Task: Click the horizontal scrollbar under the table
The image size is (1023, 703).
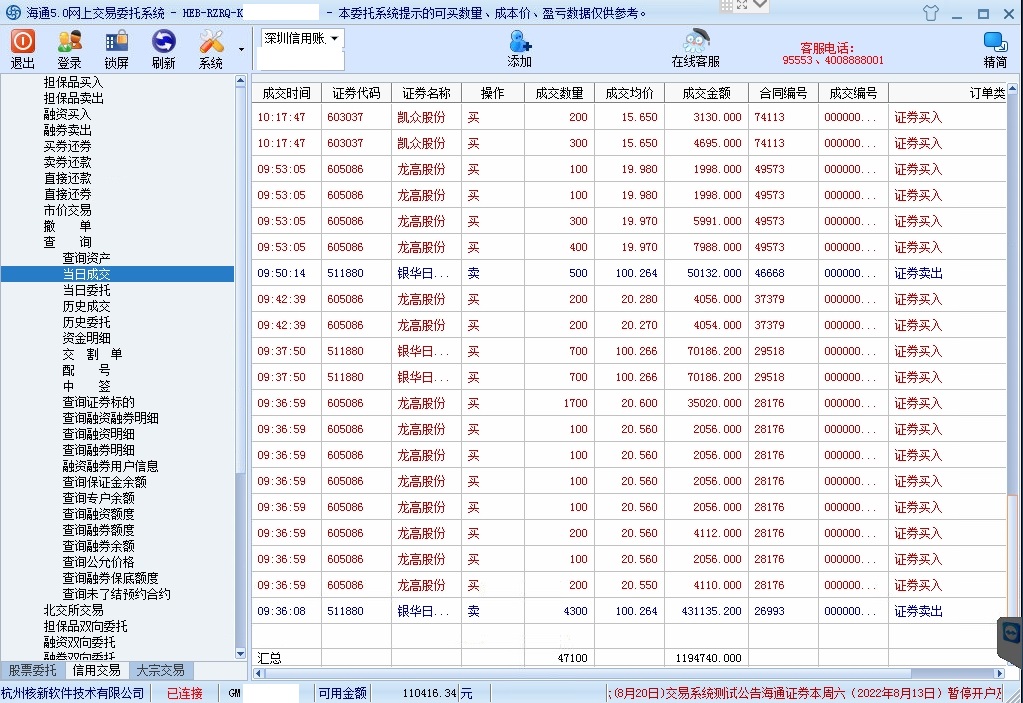Action: click(600, 674)
